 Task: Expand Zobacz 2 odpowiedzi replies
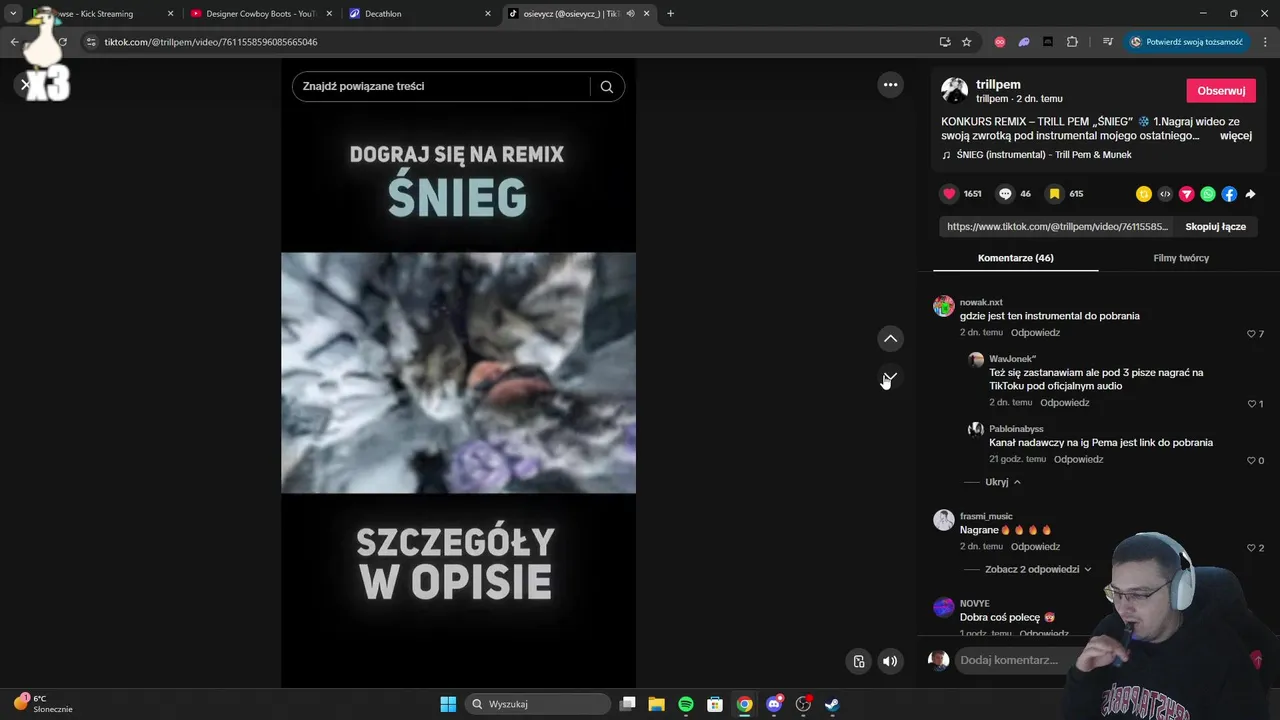pyautogui.click(x=1038, y=569)
